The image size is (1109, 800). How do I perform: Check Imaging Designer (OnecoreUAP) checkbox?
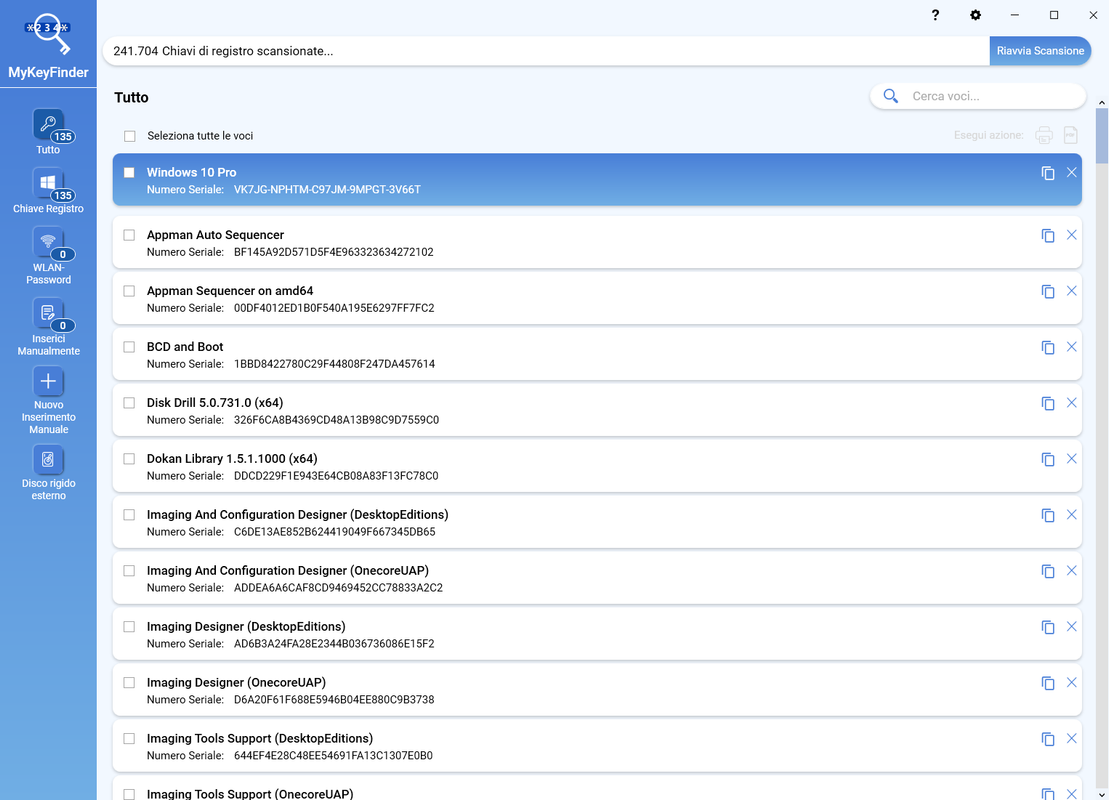tap(129, 682)
